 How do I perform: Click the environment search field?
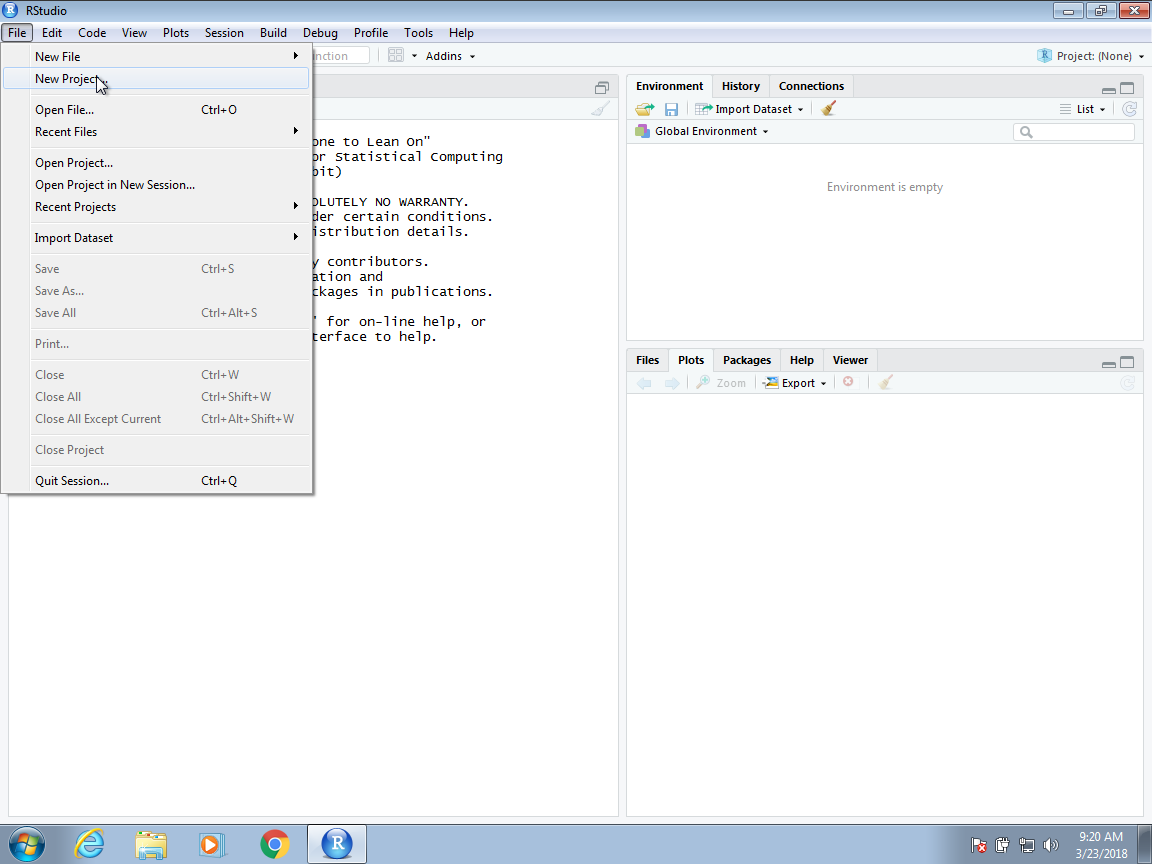(1073, 132)
